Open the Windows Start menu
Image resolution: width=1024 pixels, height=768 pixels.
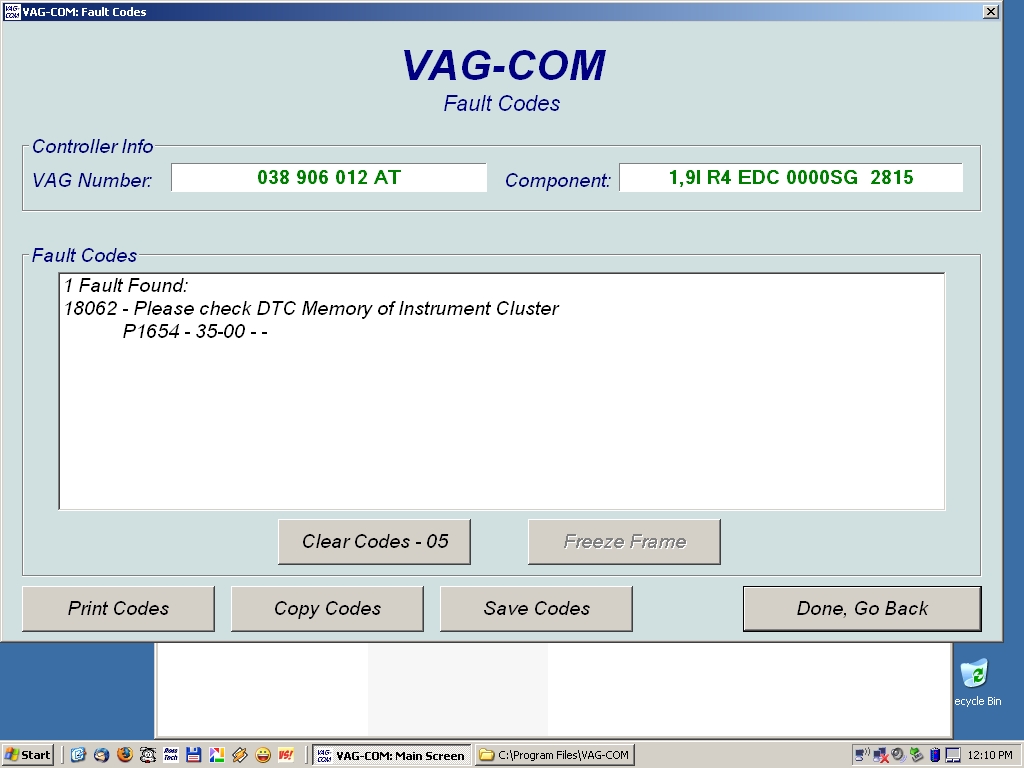coord(27,755)
